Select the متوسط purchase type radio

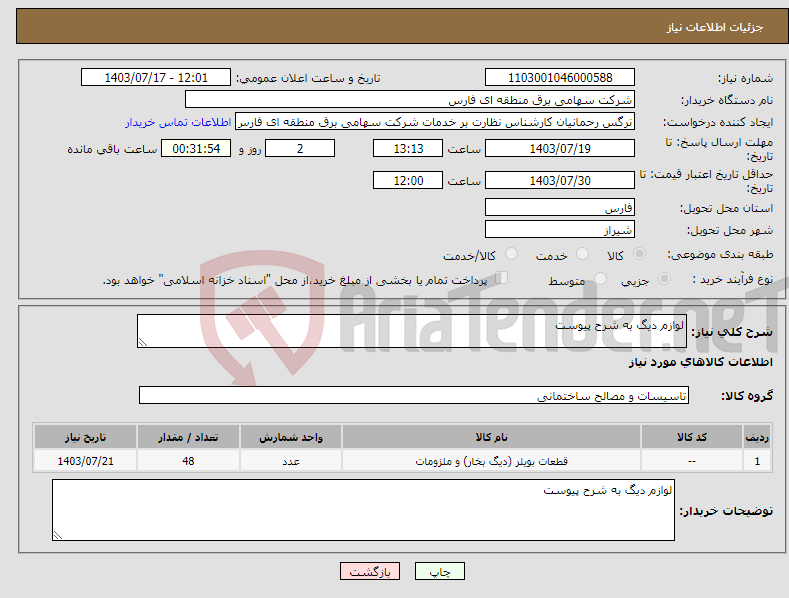click(x=600, y=278)
